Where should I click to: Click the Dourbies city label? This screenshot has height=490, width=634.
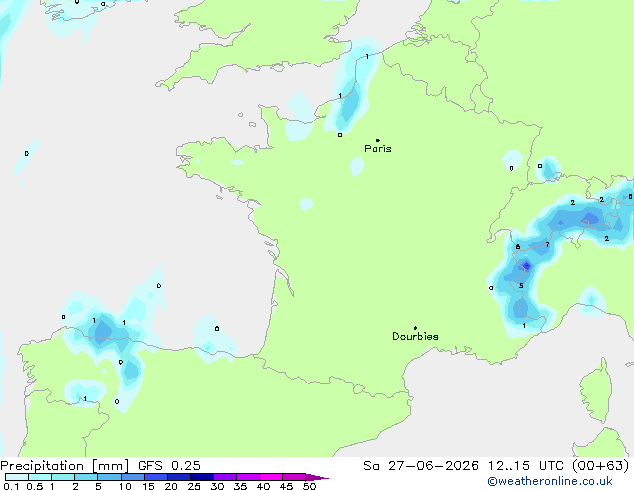click(415, 336)
